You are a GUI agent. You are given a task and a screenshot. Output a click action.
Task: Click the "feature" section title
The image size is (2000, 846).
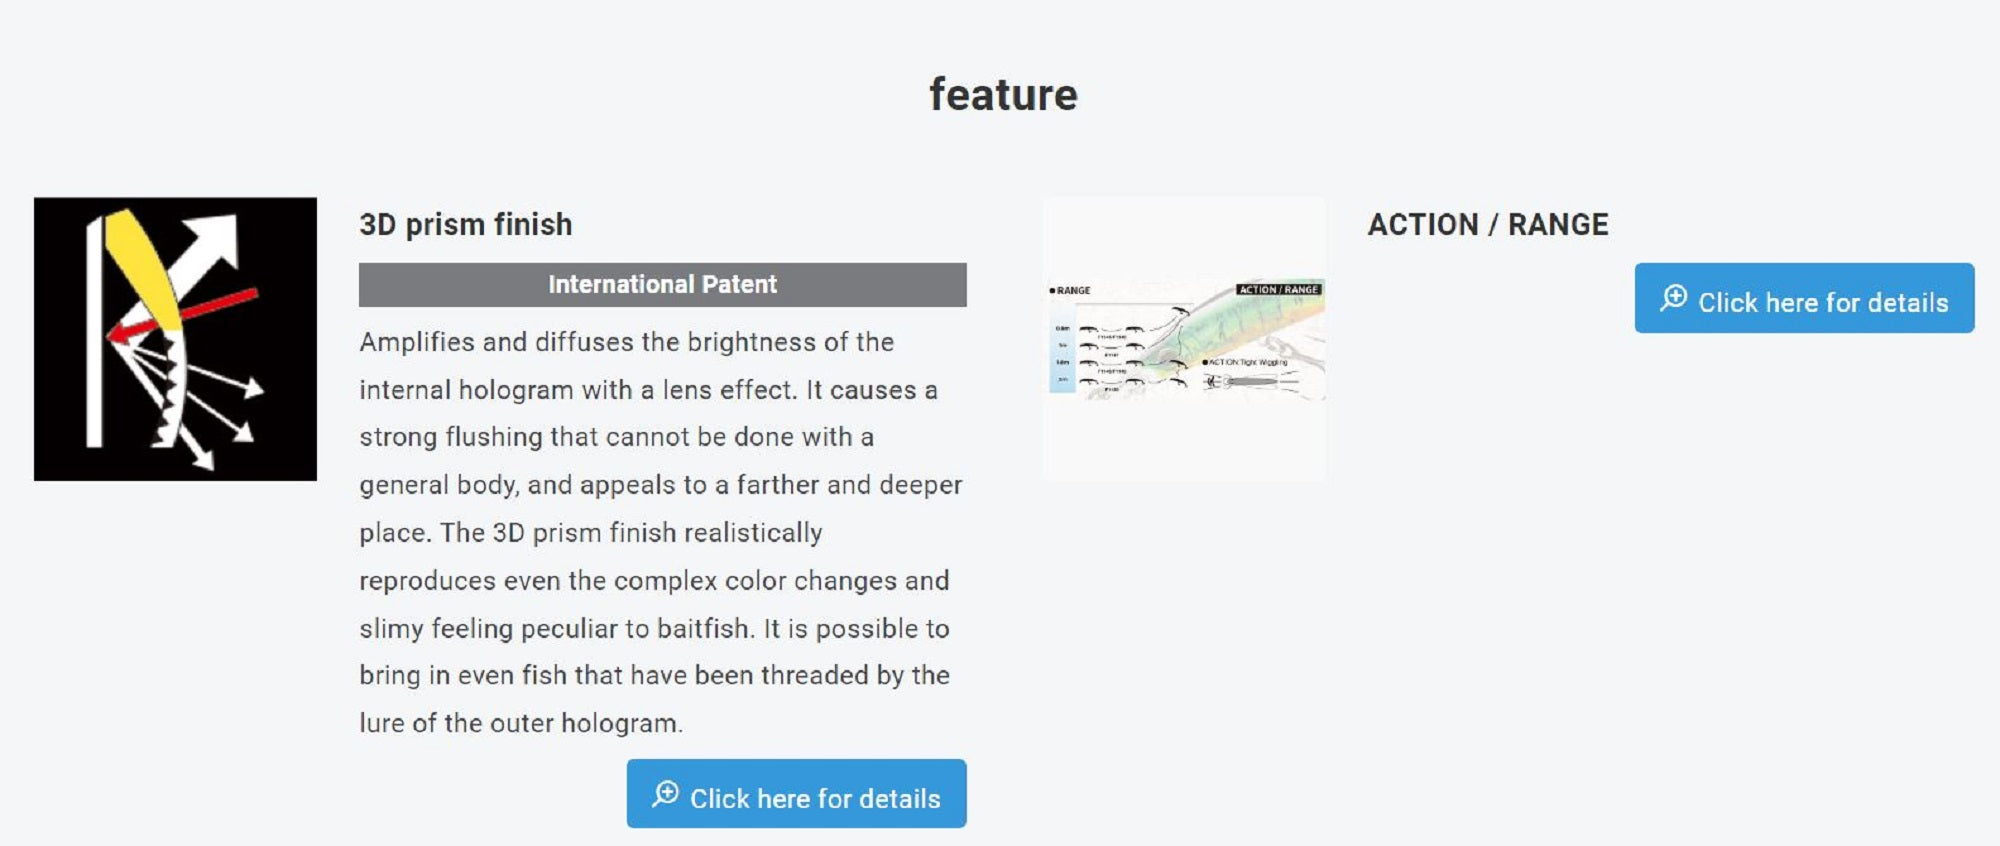[x=1003, y=95]
